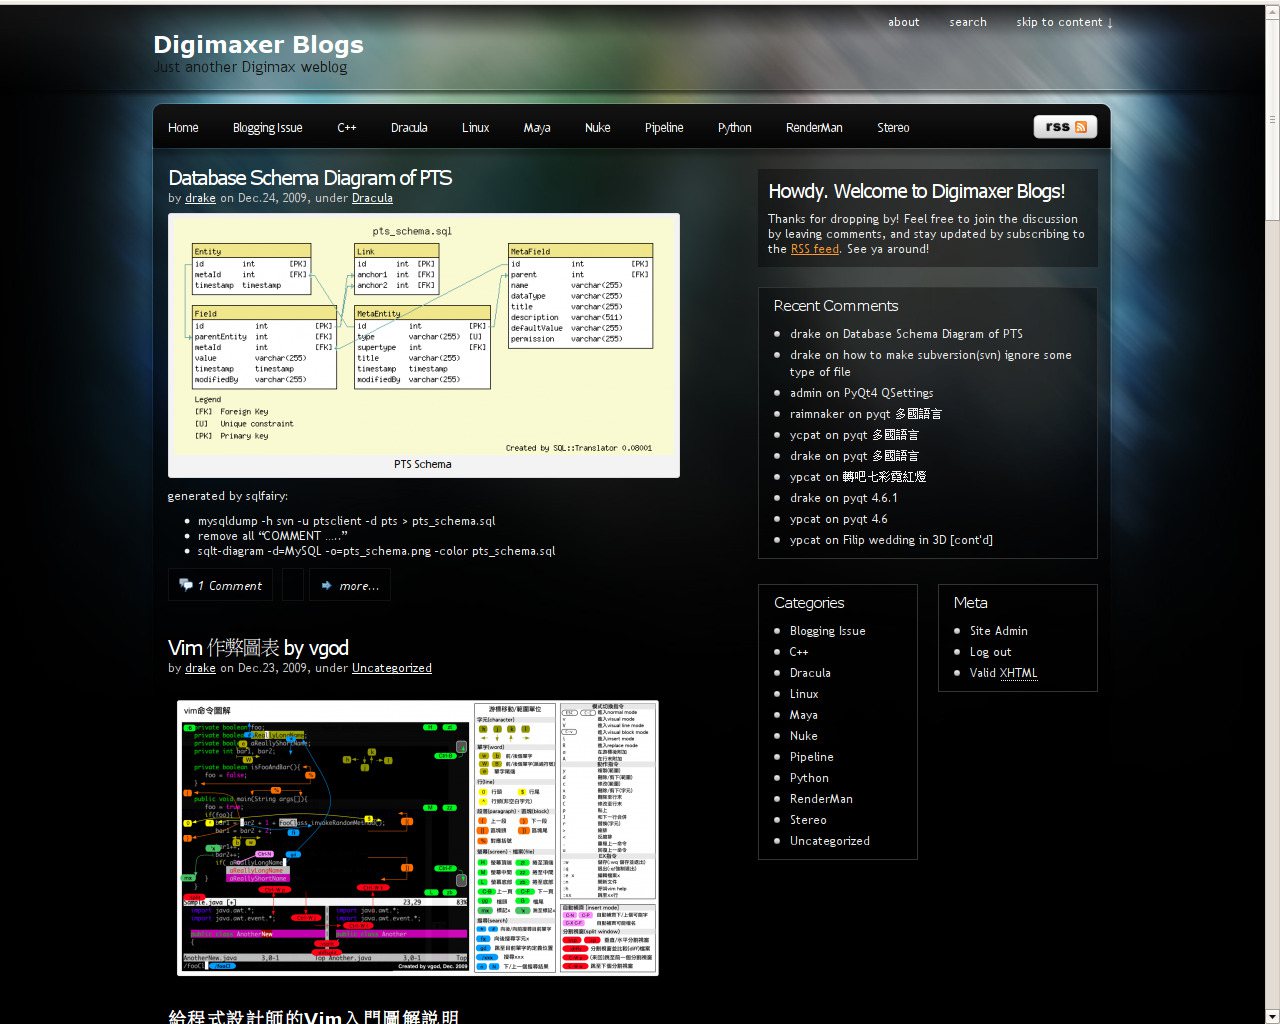Click skip to content link

pyautogui.click(x=1064, y=22)
